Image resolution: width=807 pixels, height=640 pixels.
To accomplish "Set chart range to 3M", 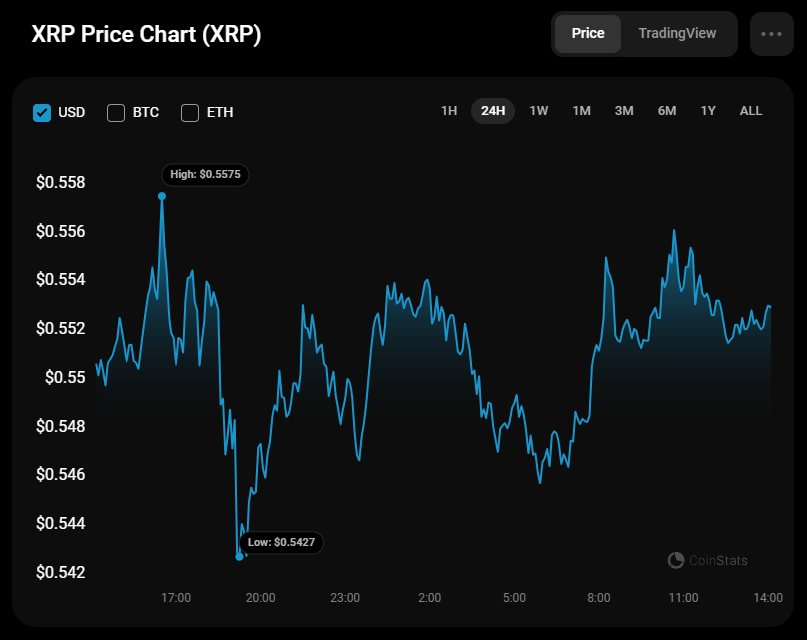I will pyautogui.click(x=624, y=111).
